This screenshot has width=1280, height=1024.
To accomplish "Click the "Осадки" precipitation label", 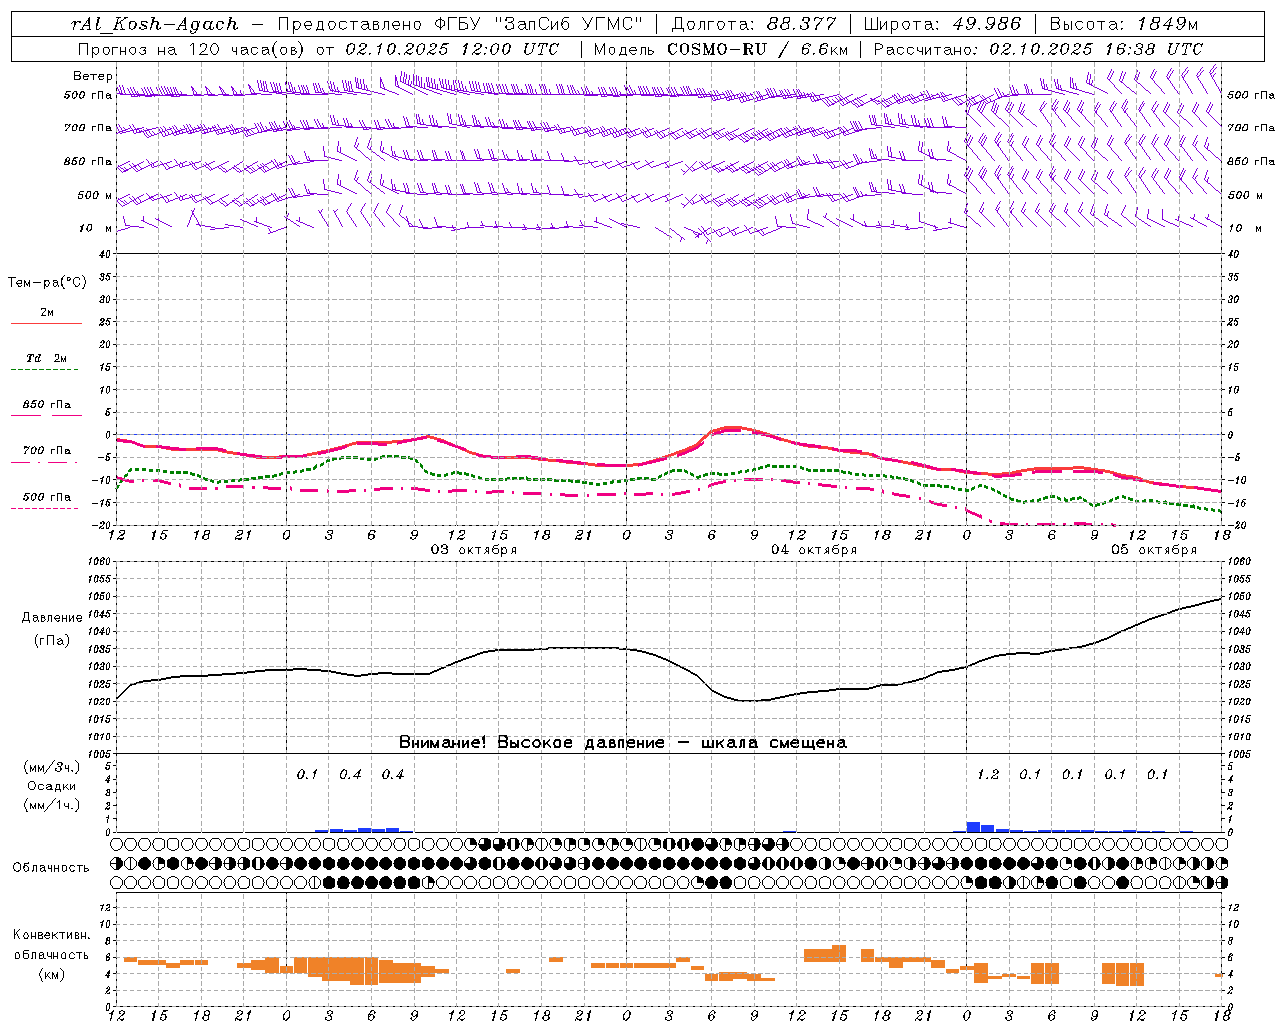I will click(x=52, y=786).
